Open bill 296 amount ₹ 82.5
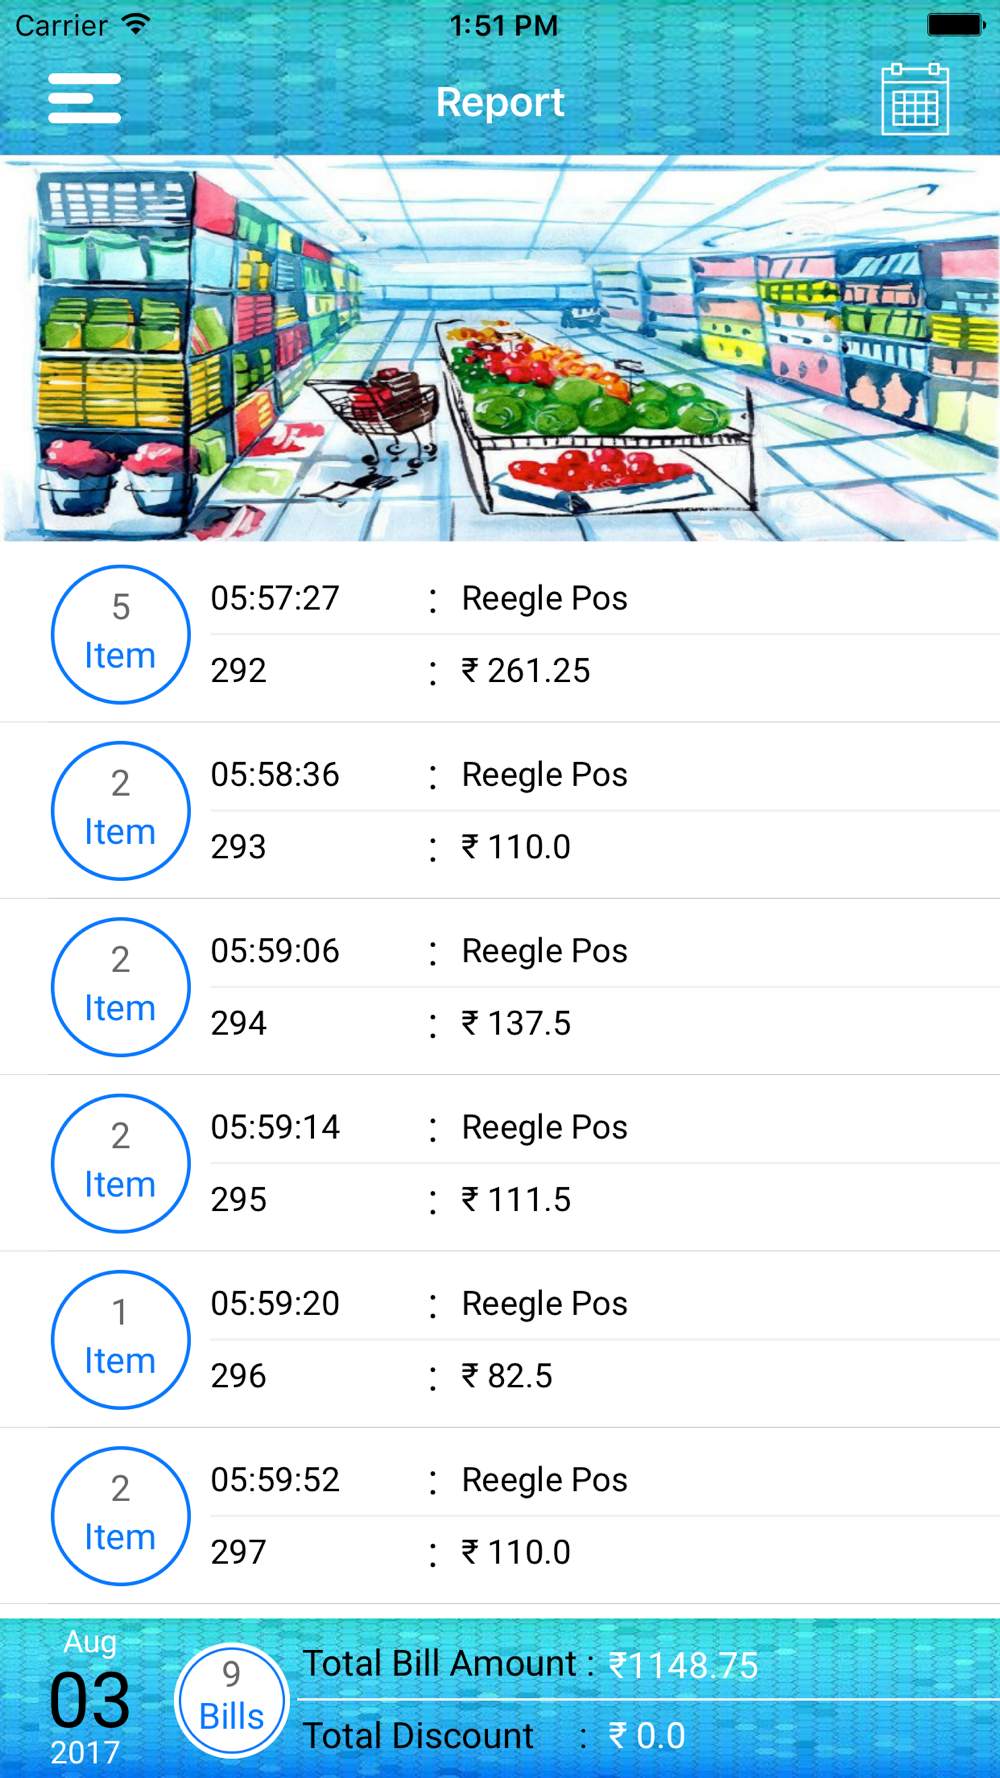Screen dimensions: 1000x1778 tap(507, 1376)
